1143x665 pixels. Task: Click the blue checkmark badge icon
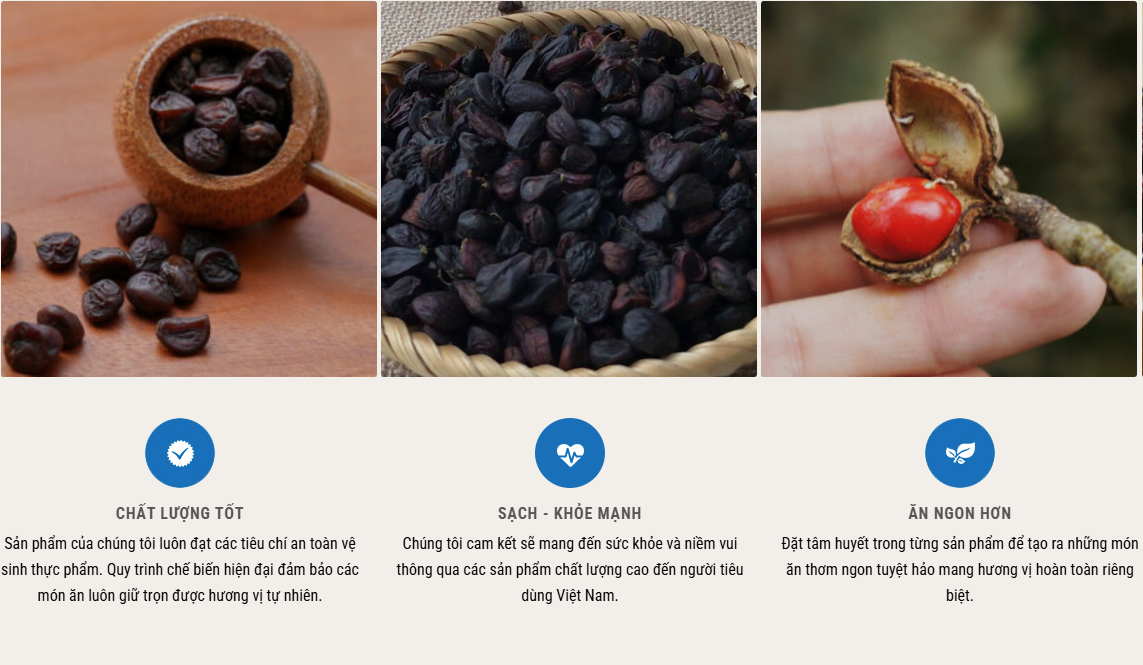pyautogui.click(x=180, y=453)
